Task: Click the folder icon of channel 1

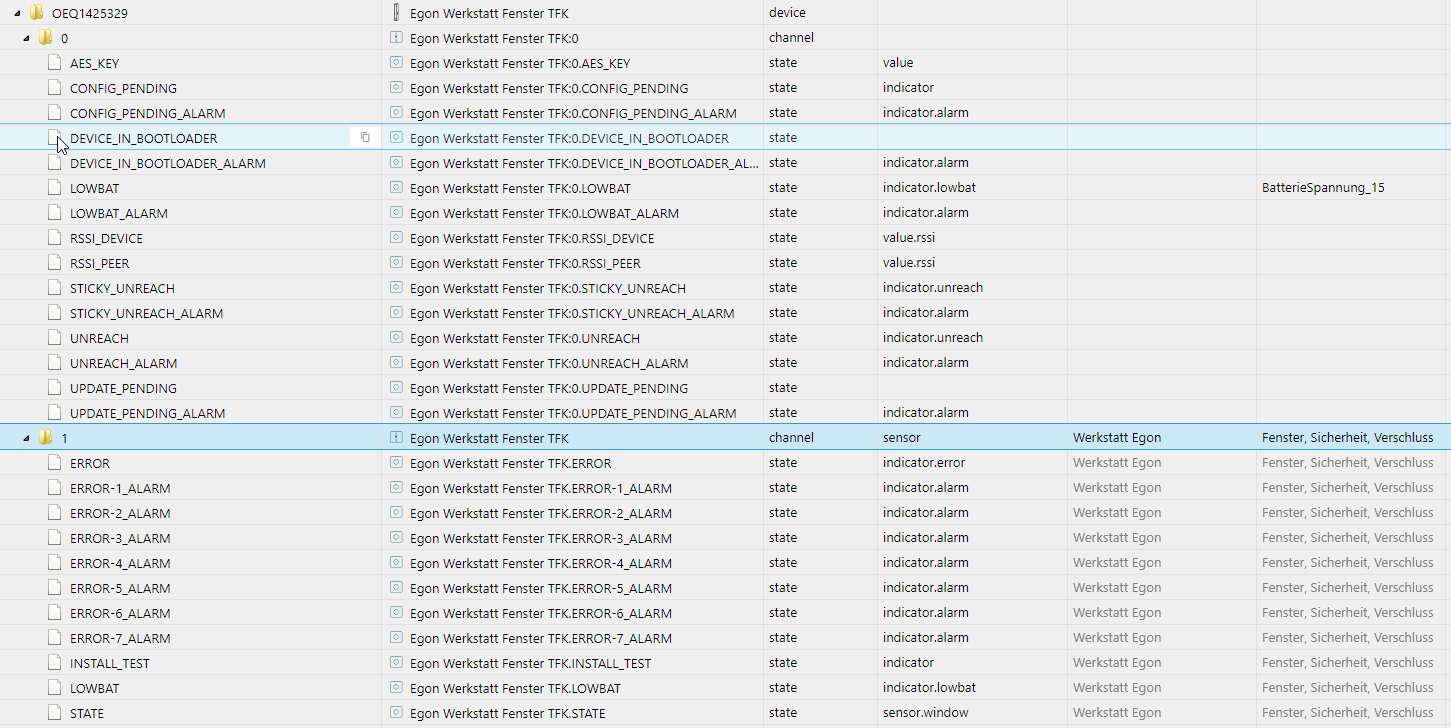Action: click(46, 438)
